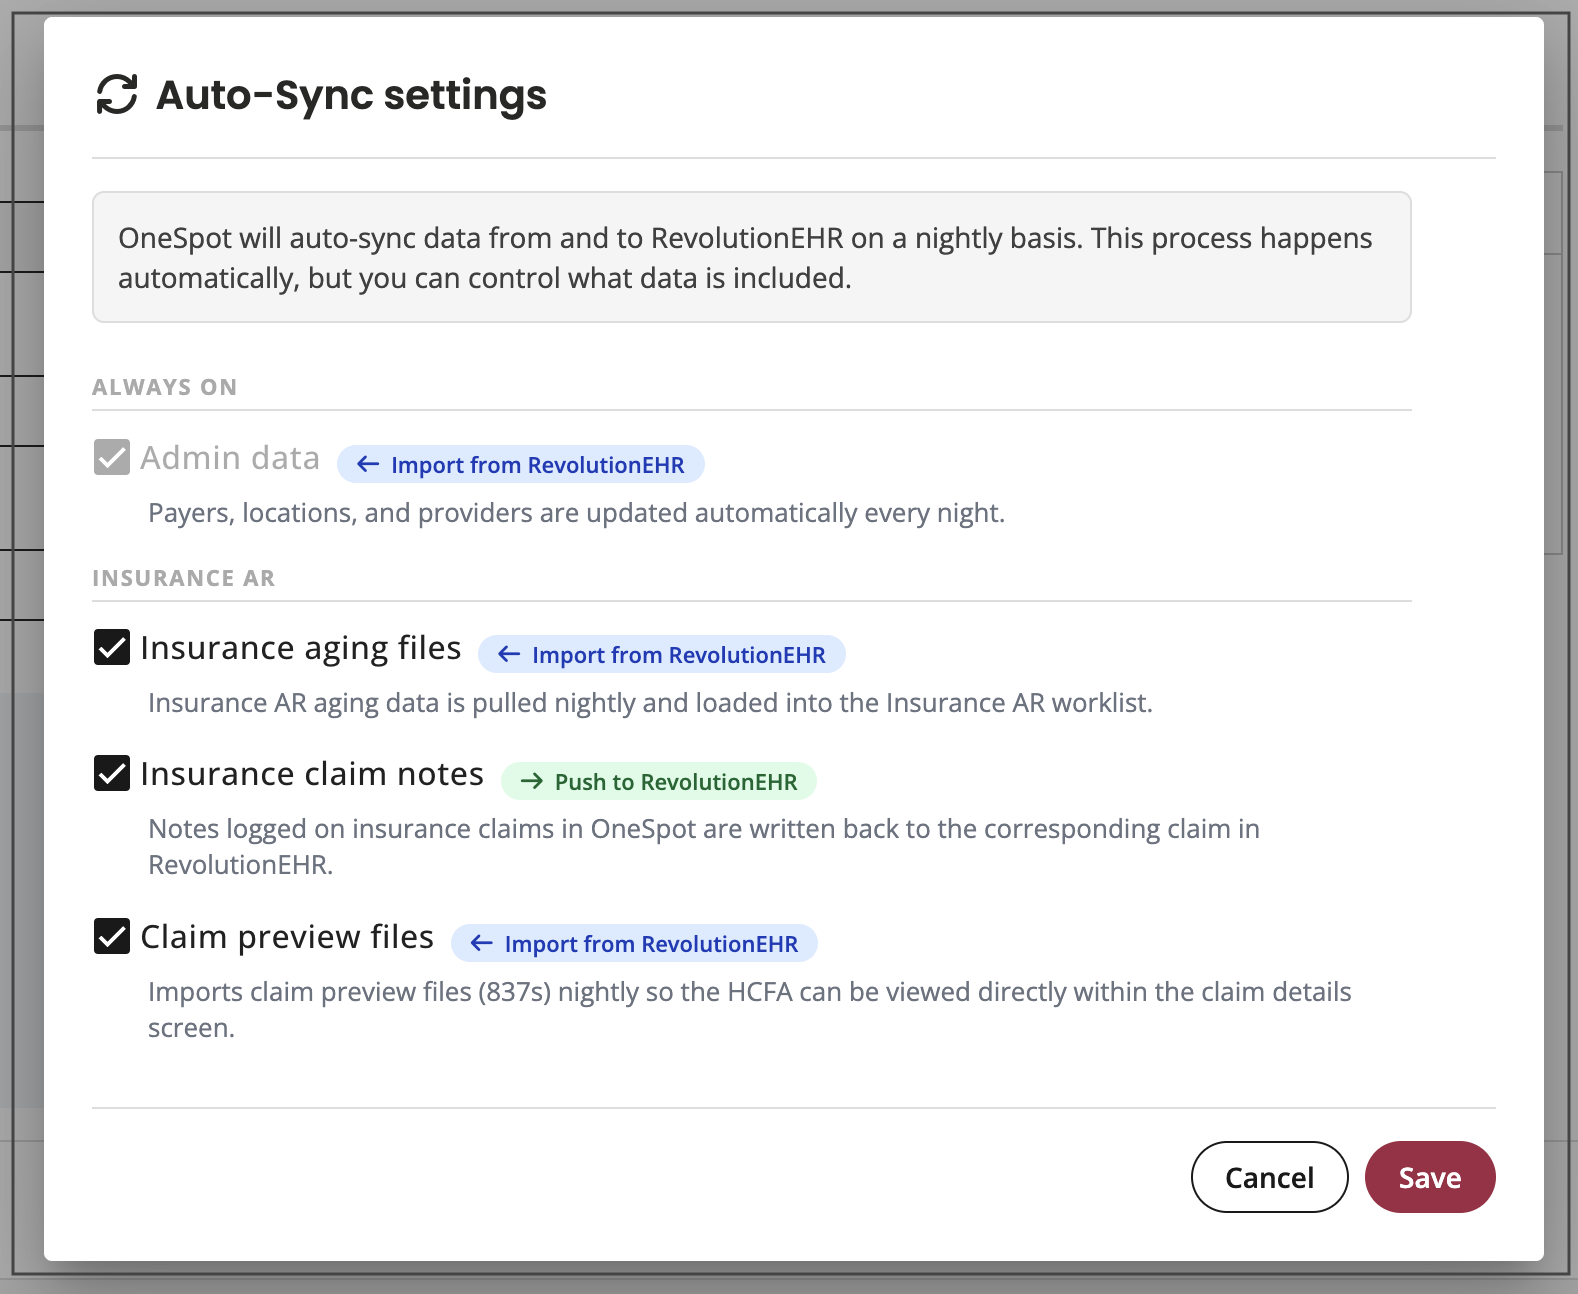1578x1294 pixels.
Task: Click the nightly auto-sync information box
Action: click(752, 257)
